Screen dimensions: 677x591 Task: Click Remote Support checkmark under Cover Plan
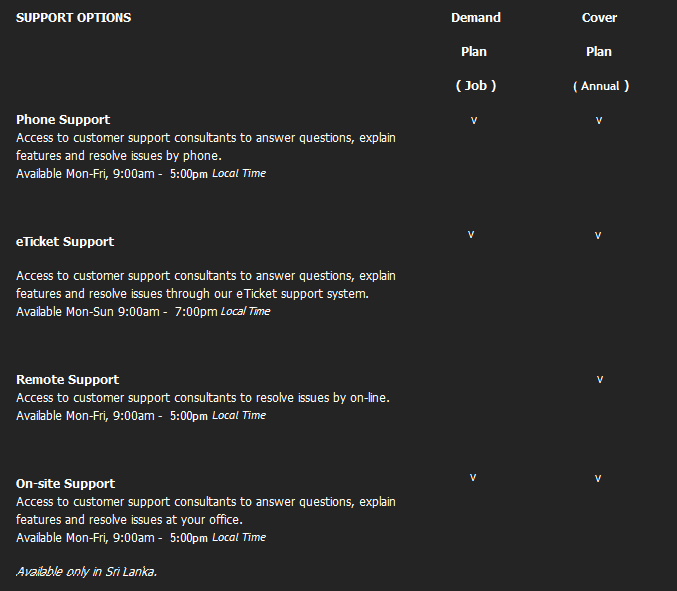(x=600, y=379)
